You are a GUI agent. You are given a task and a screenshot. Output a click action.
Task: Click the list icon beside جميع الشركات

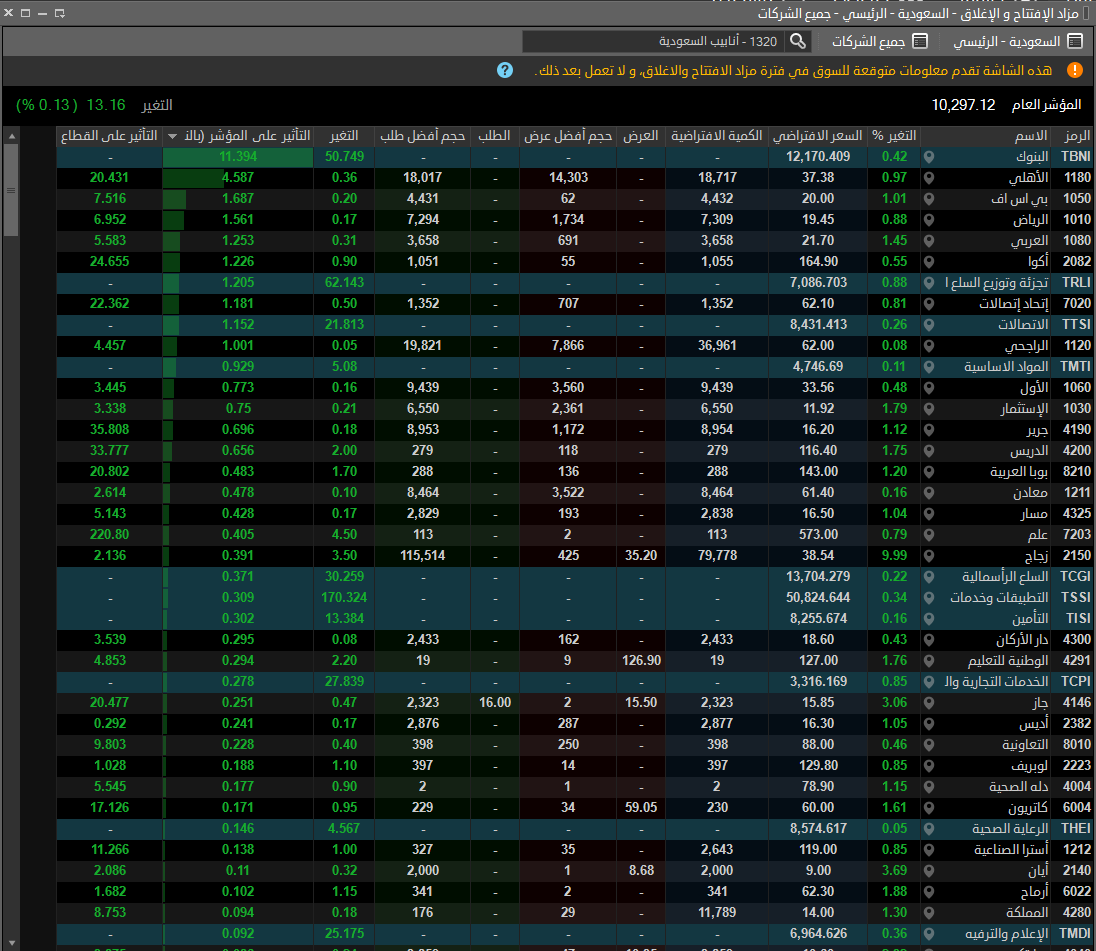[x=921, y=41]
